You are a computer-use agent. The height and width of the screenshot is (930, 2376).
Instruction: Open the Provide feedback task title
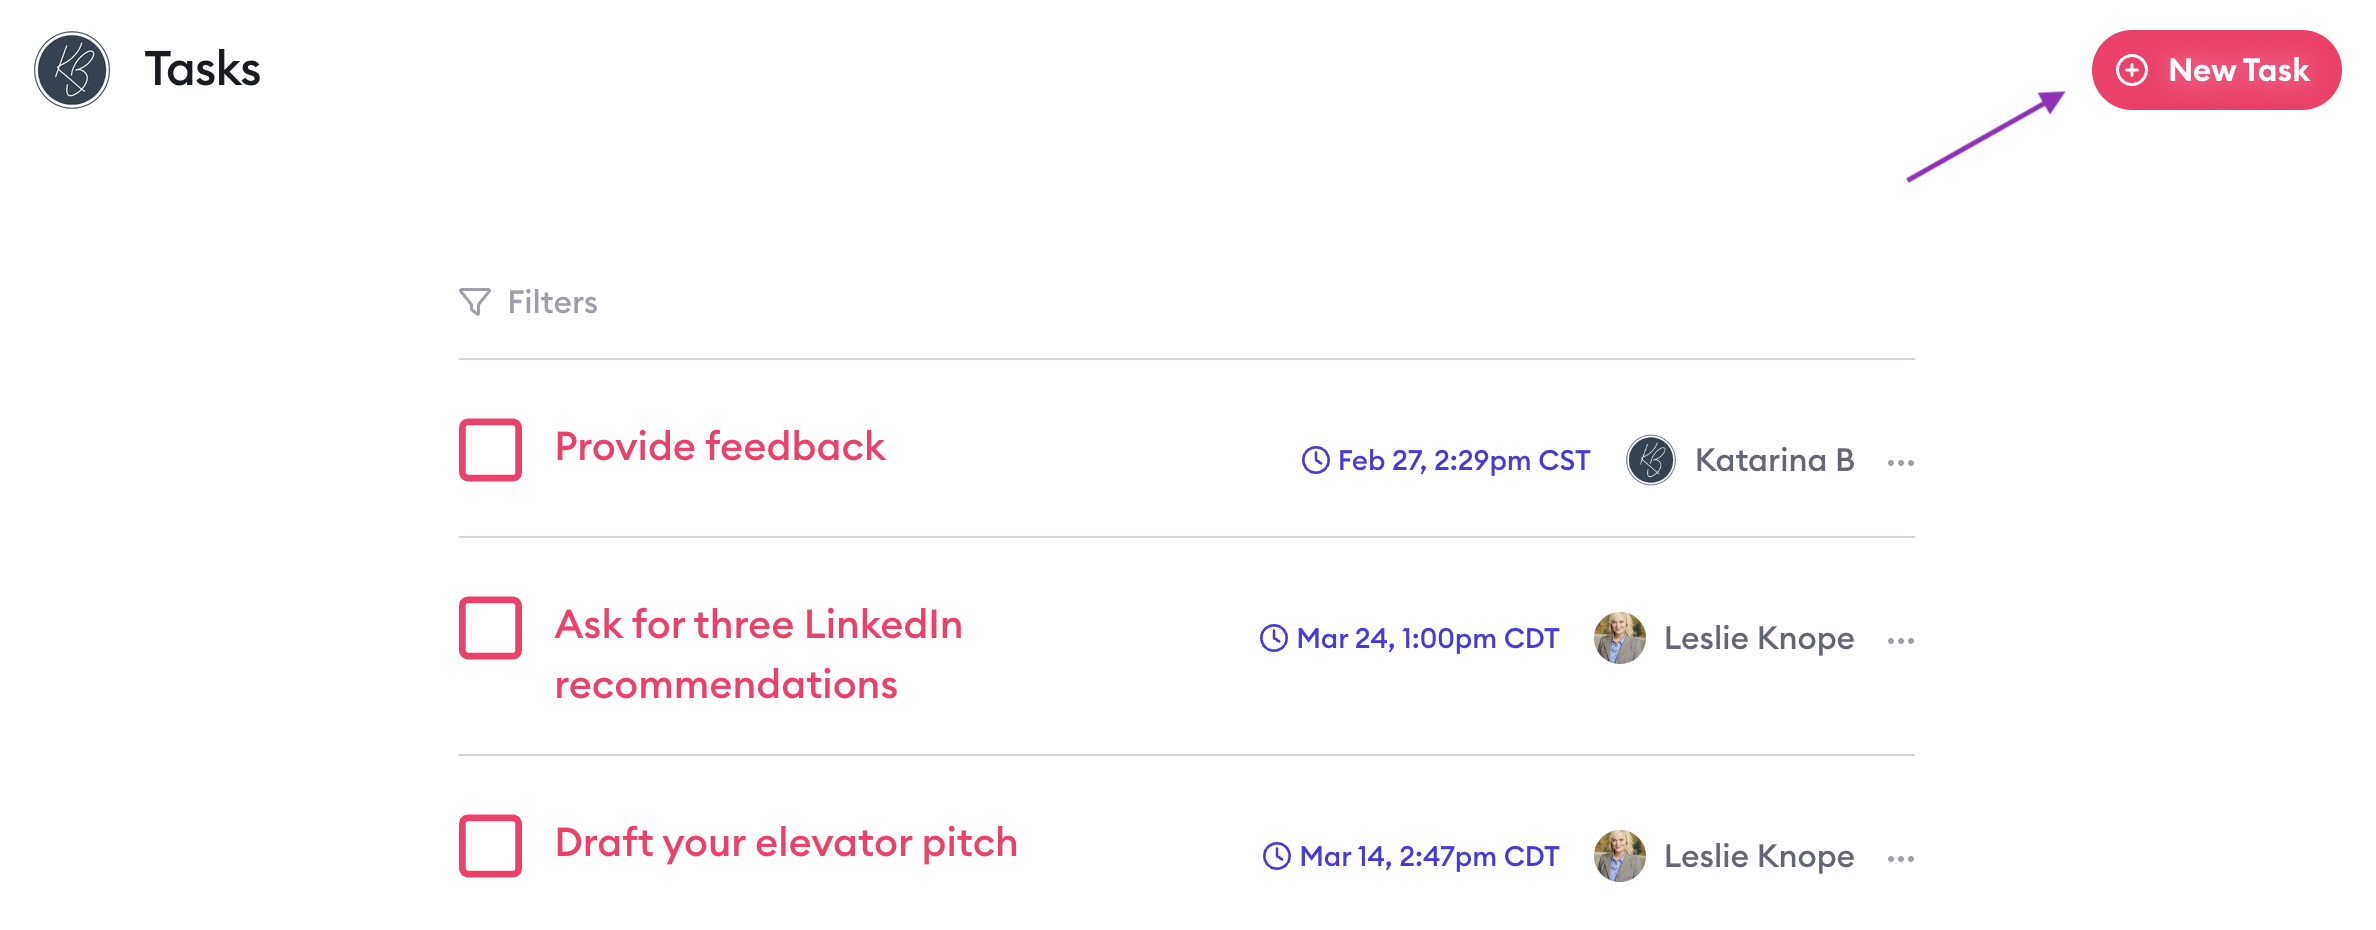(x=720, y=447)
